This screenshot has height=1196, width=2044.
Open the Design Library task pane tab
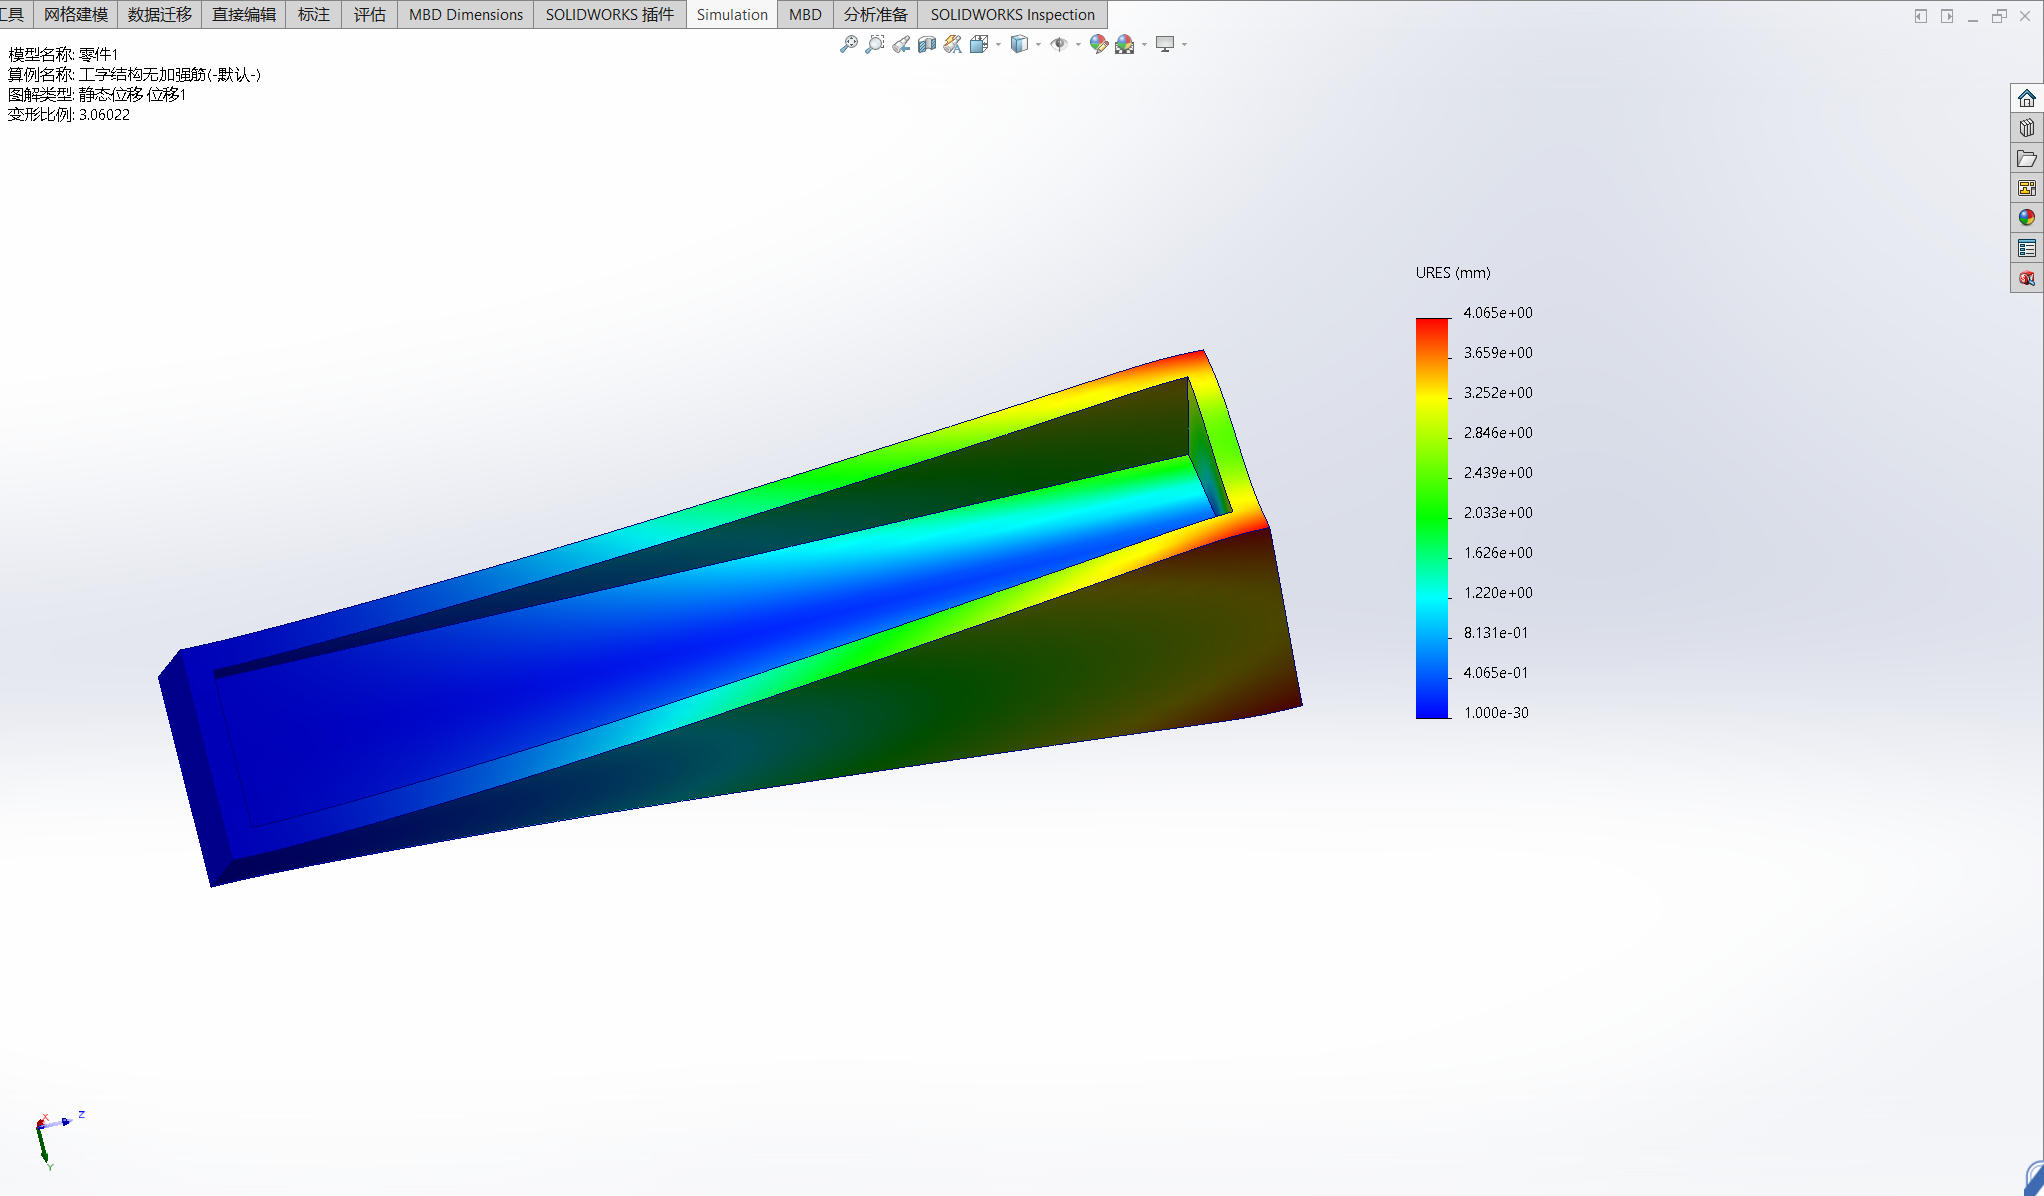pyautogui.click(x=2026, y=128)
